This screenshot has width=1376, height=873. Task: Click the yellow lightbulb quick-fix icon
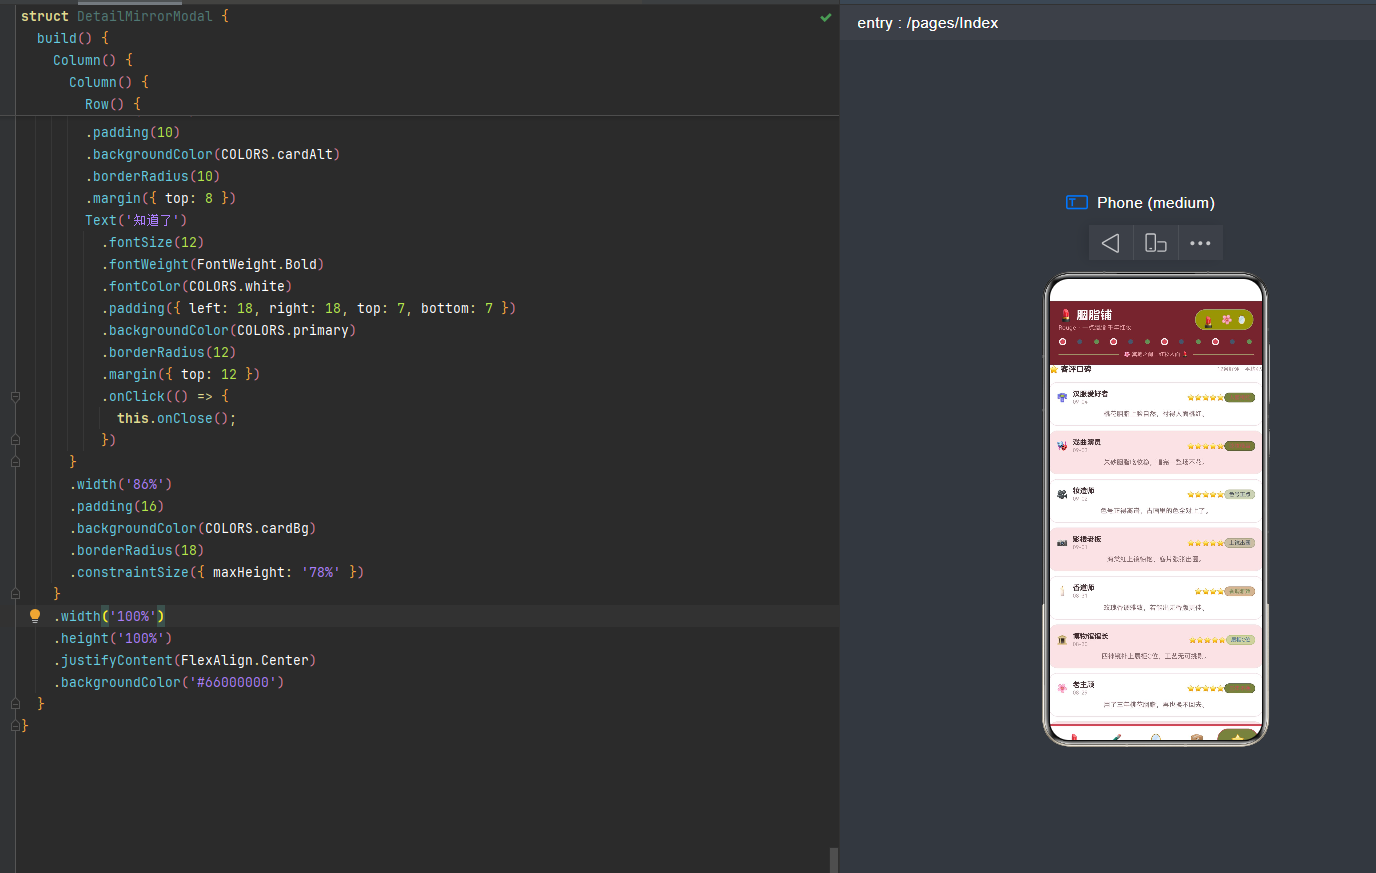click(35, 616)
